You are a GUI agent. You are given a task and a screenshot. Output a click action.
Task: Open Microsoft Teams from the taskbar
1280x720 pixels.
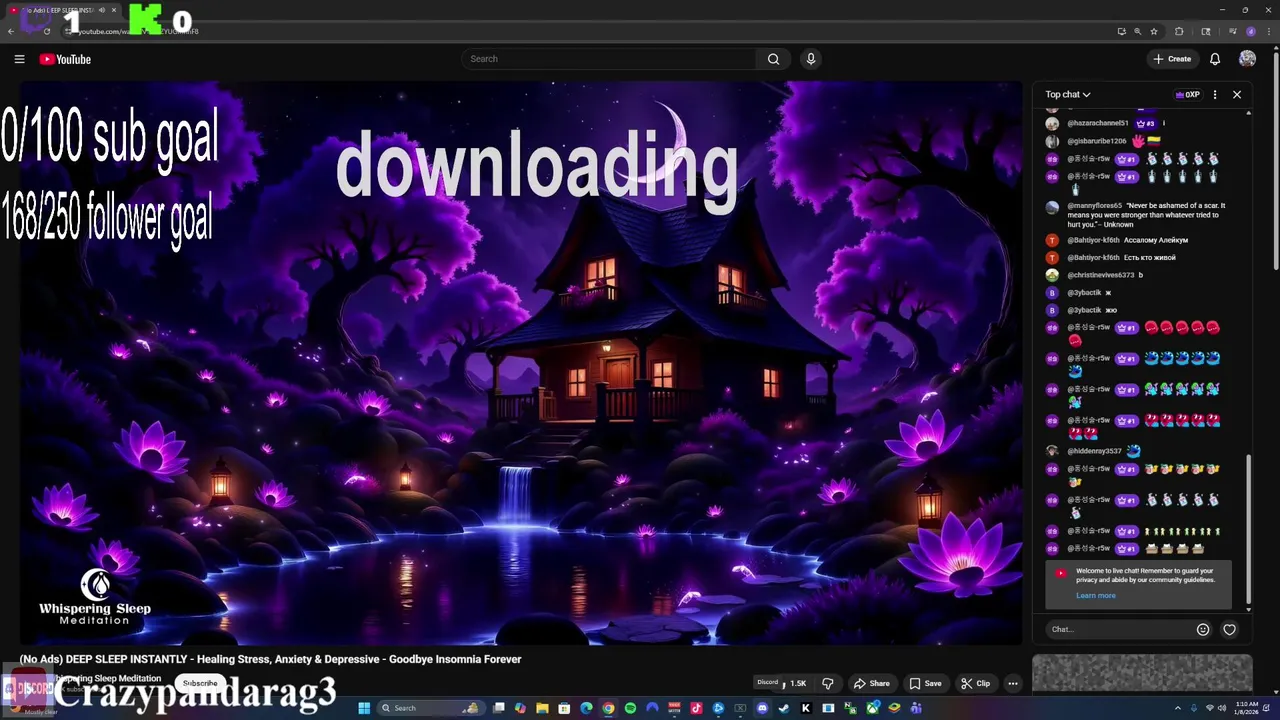click(x=916, y=708)
